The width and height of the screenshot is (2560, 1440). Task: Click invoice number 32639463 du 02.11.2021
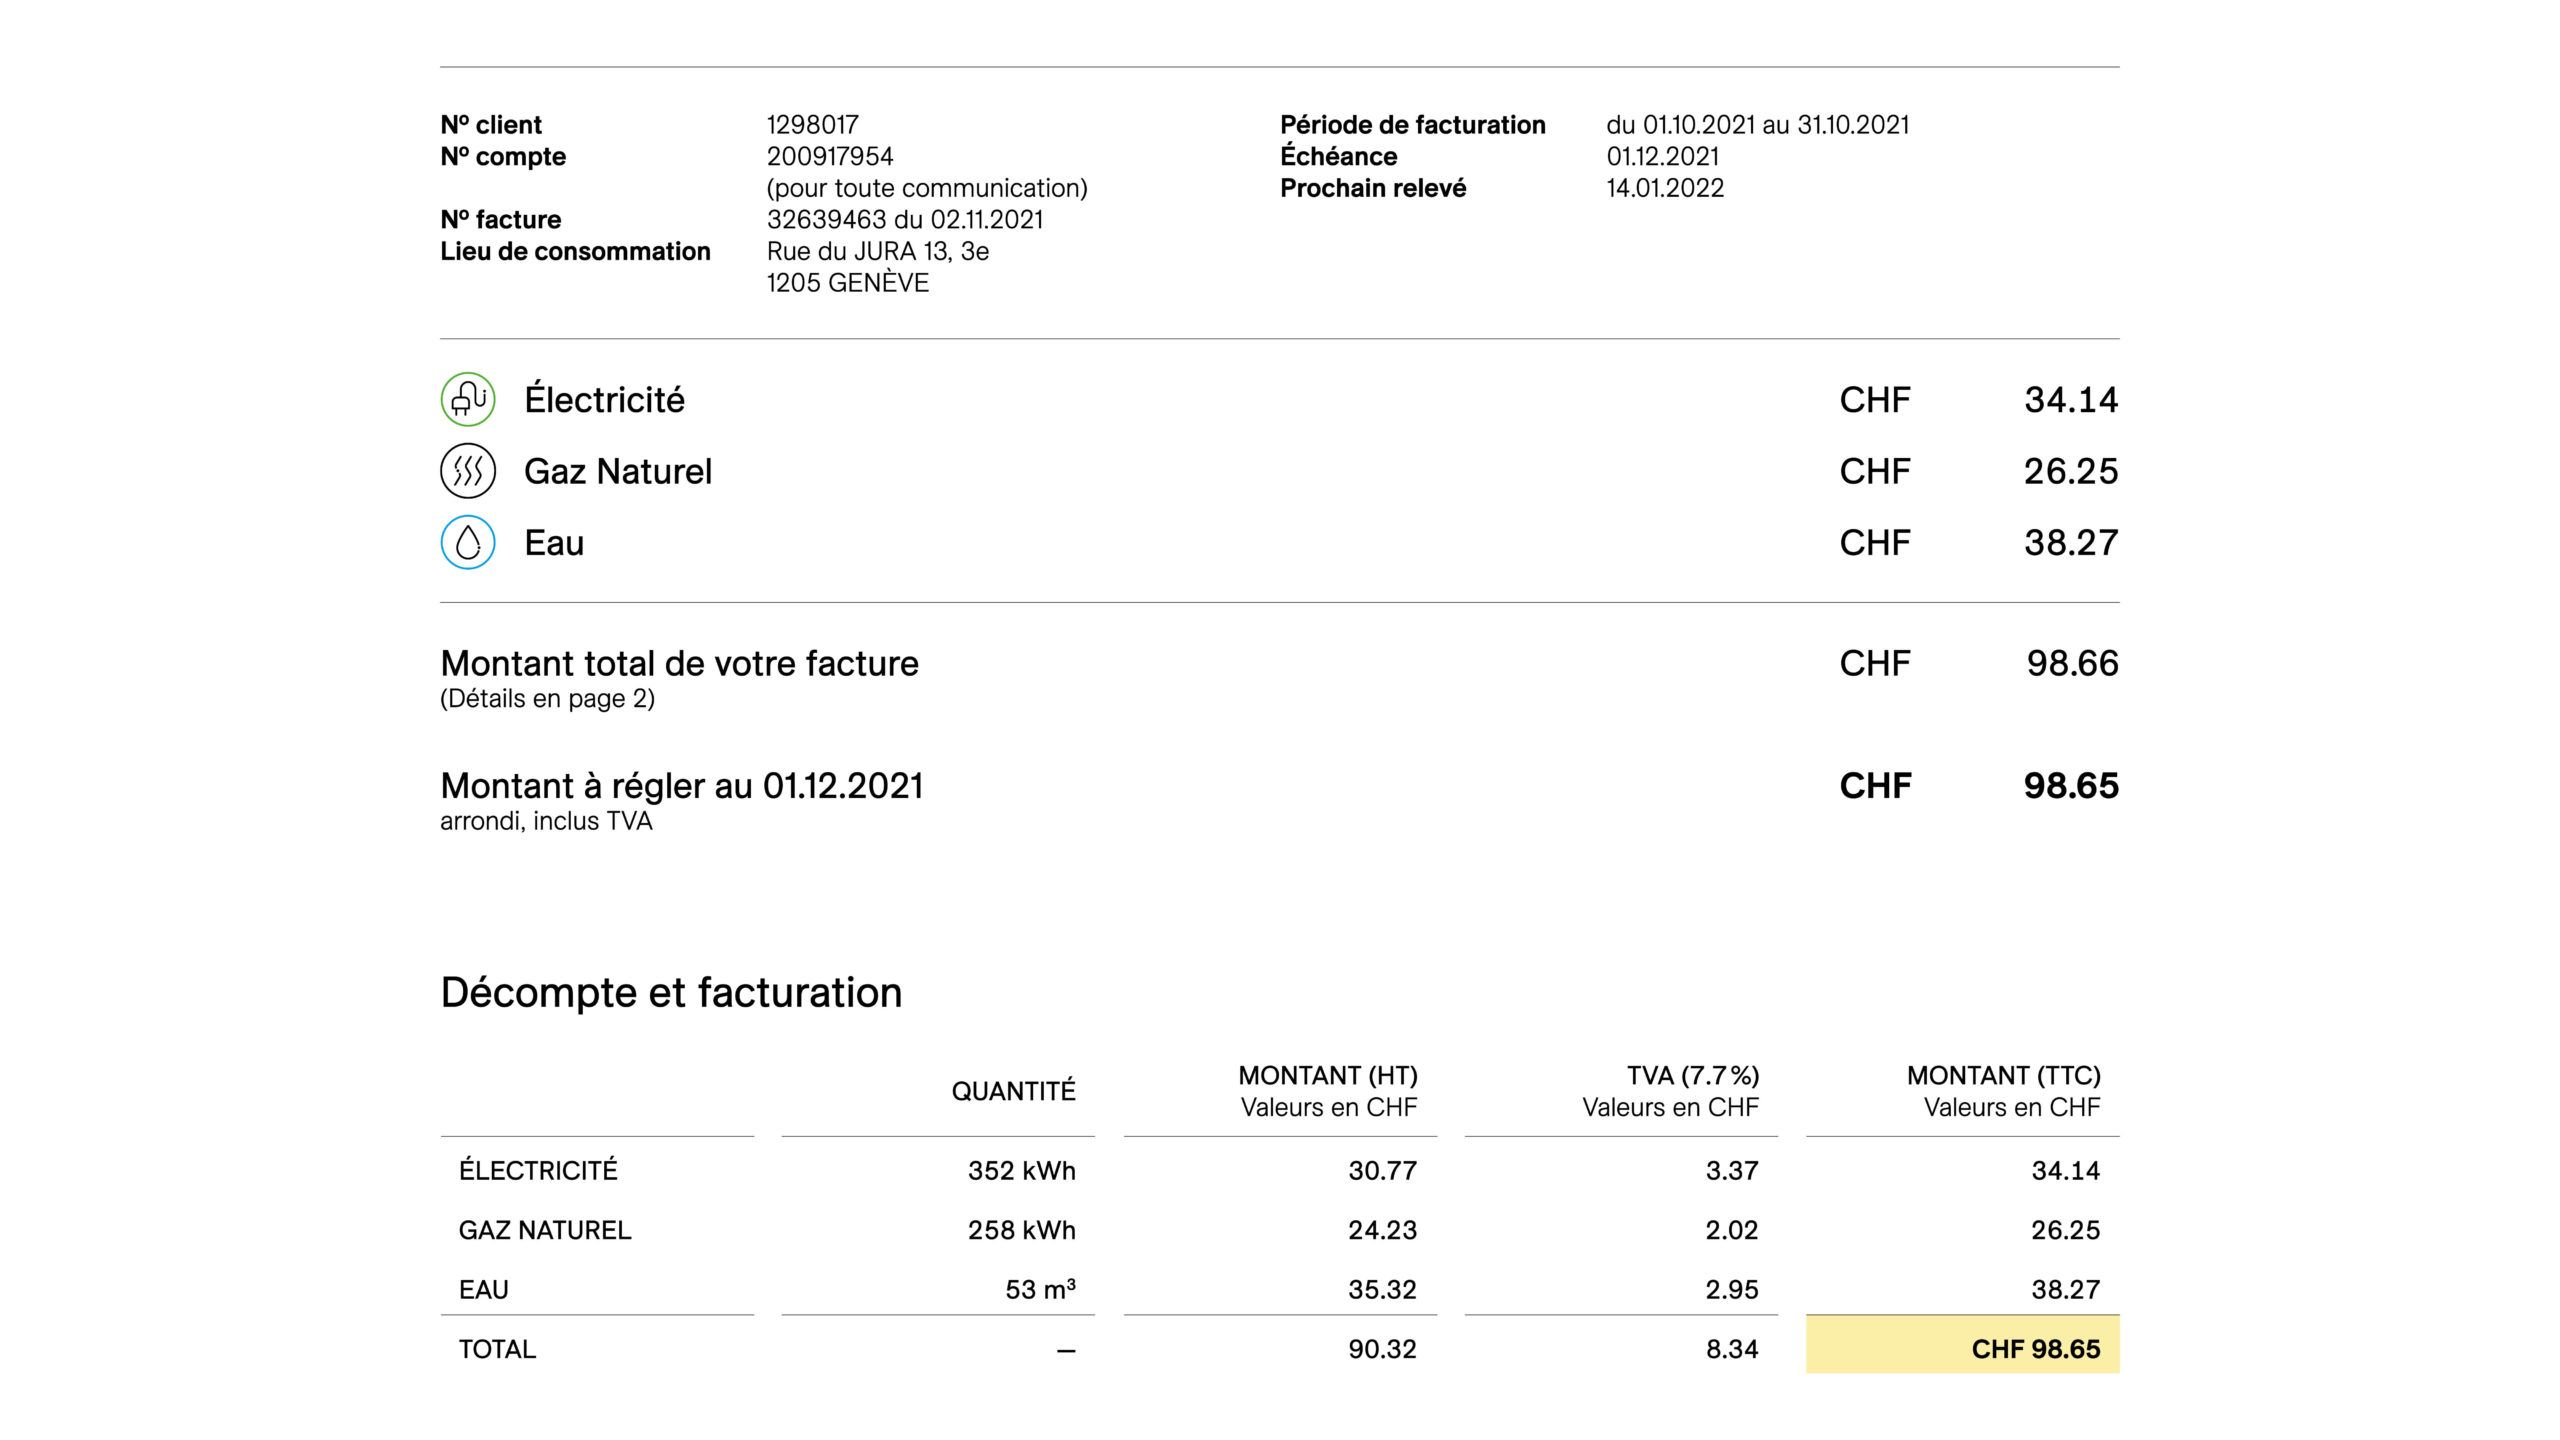(904, 220)
